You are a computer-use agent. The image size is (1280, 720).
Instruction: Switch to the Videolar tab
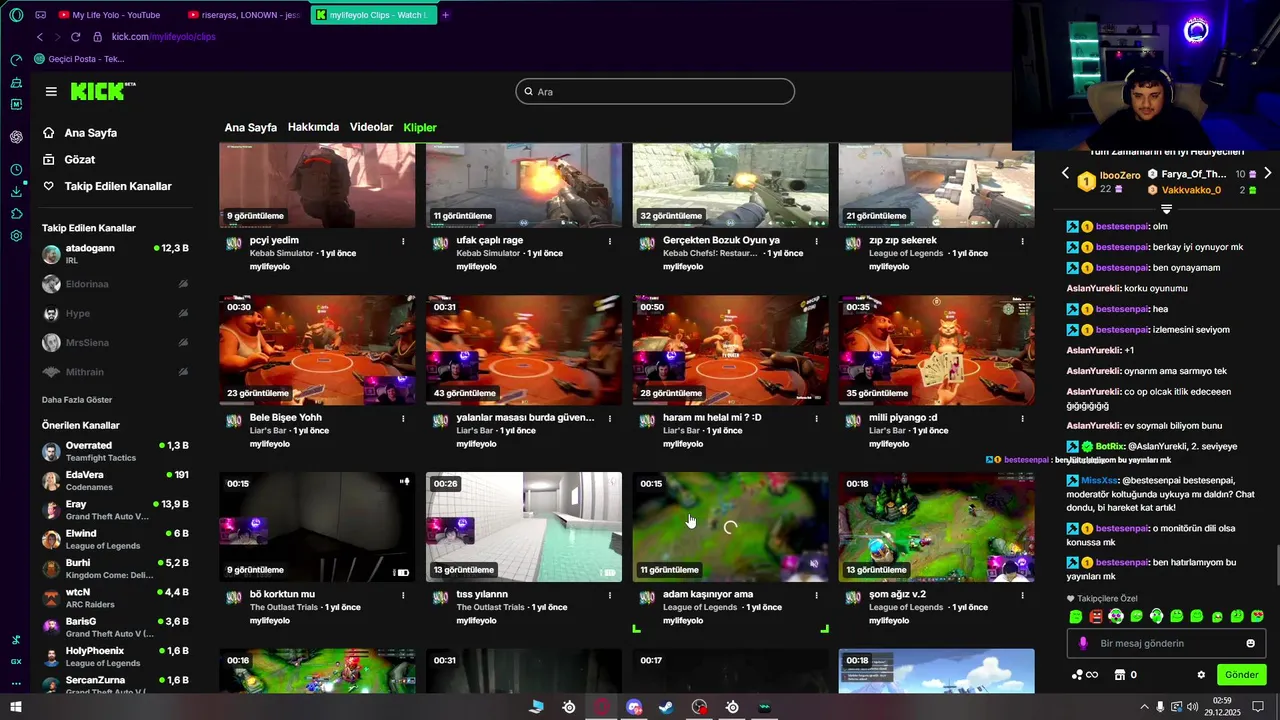click(371, 127)
